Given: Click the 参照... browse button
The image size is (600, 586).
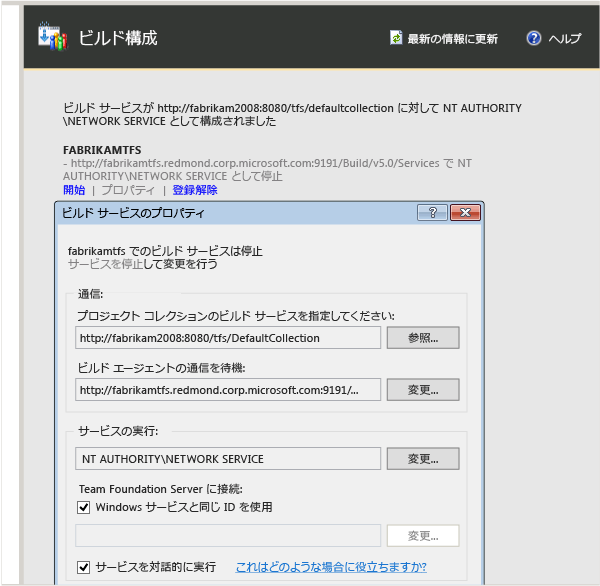Looking at the screenshot, I should [x=423, y=338].
